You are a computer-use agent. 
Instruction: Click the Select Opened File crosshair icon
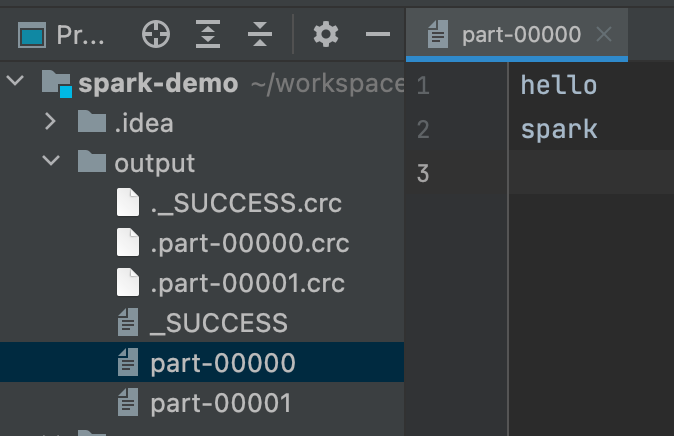pyautogui.click(x=155, y=35)
